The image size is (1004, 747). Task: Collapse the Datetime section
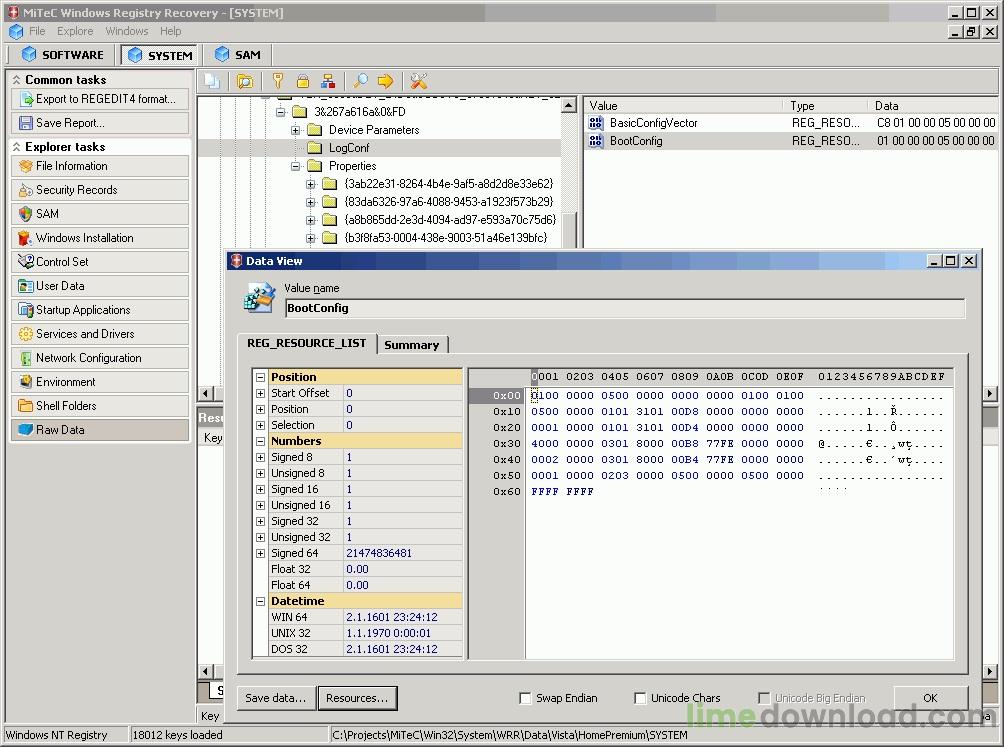[261, 601]
